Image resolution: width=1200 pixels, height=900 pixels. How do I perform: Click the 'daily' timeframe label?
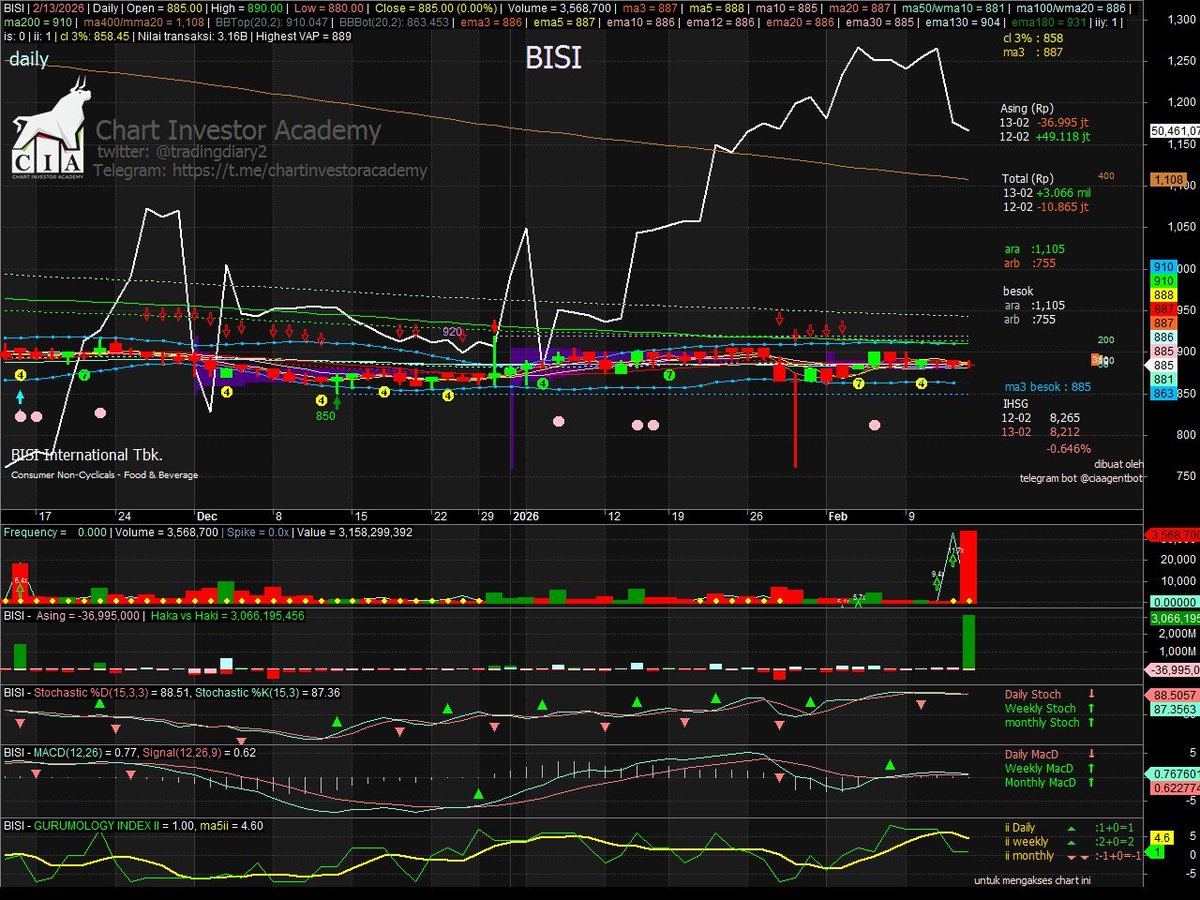29,60
